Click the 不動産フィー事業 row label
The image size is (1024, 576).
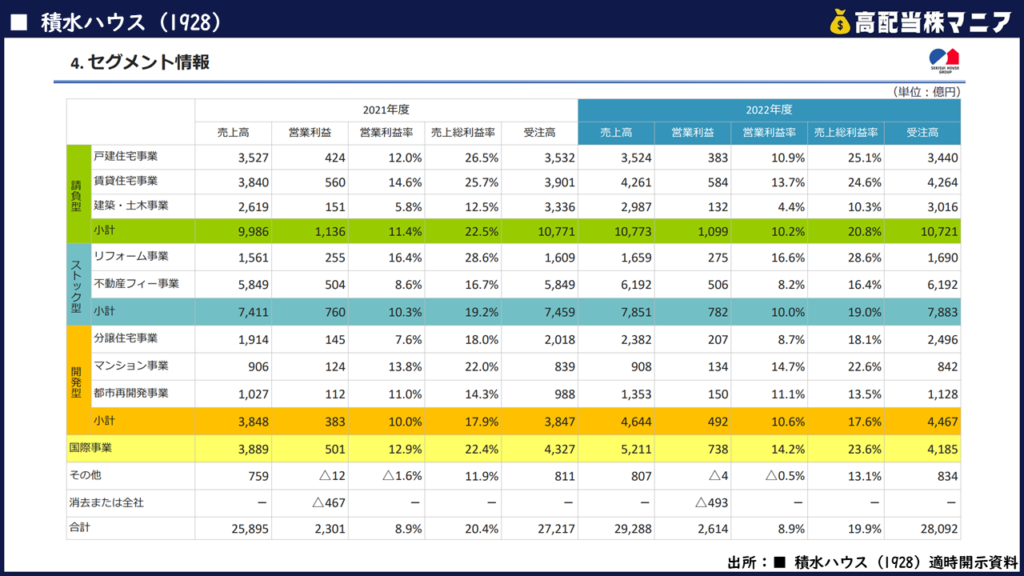(136, 284)
